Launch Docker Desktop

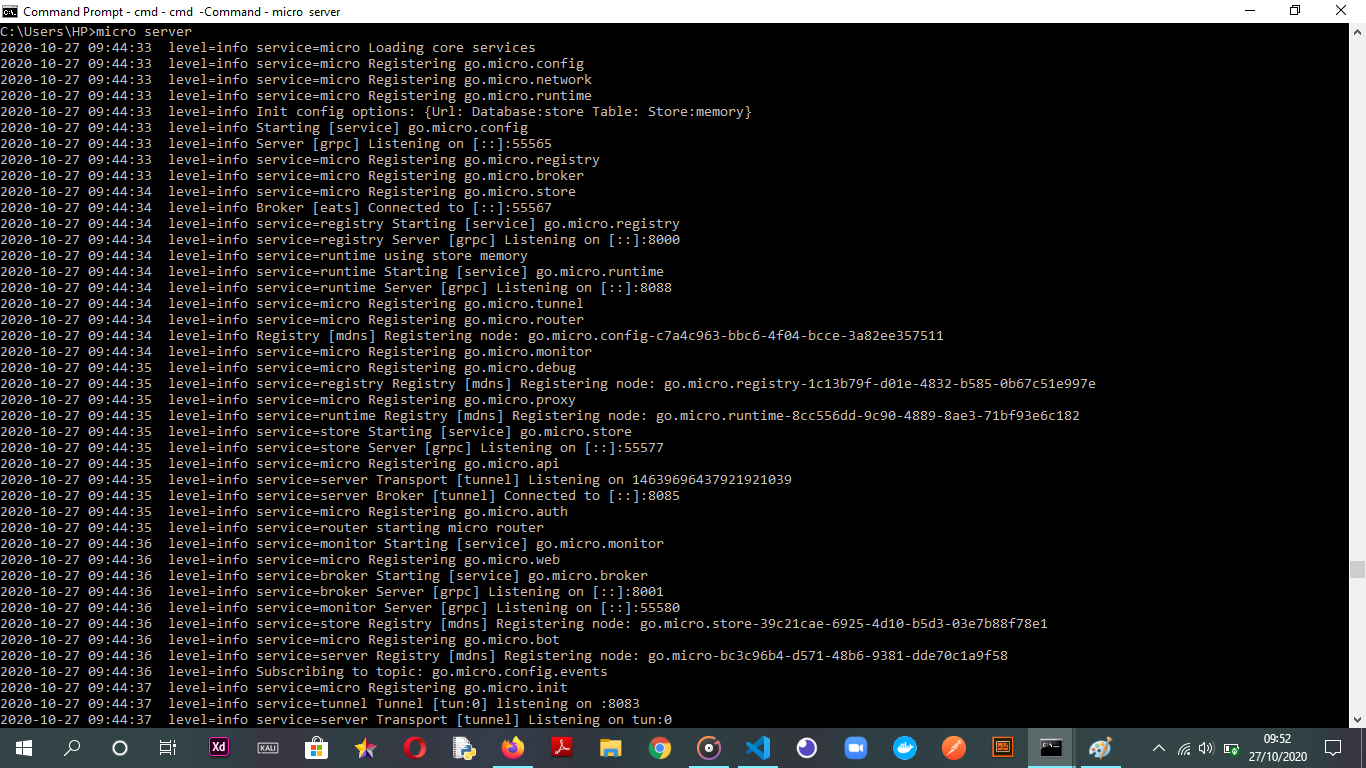(x=903, y=748)
